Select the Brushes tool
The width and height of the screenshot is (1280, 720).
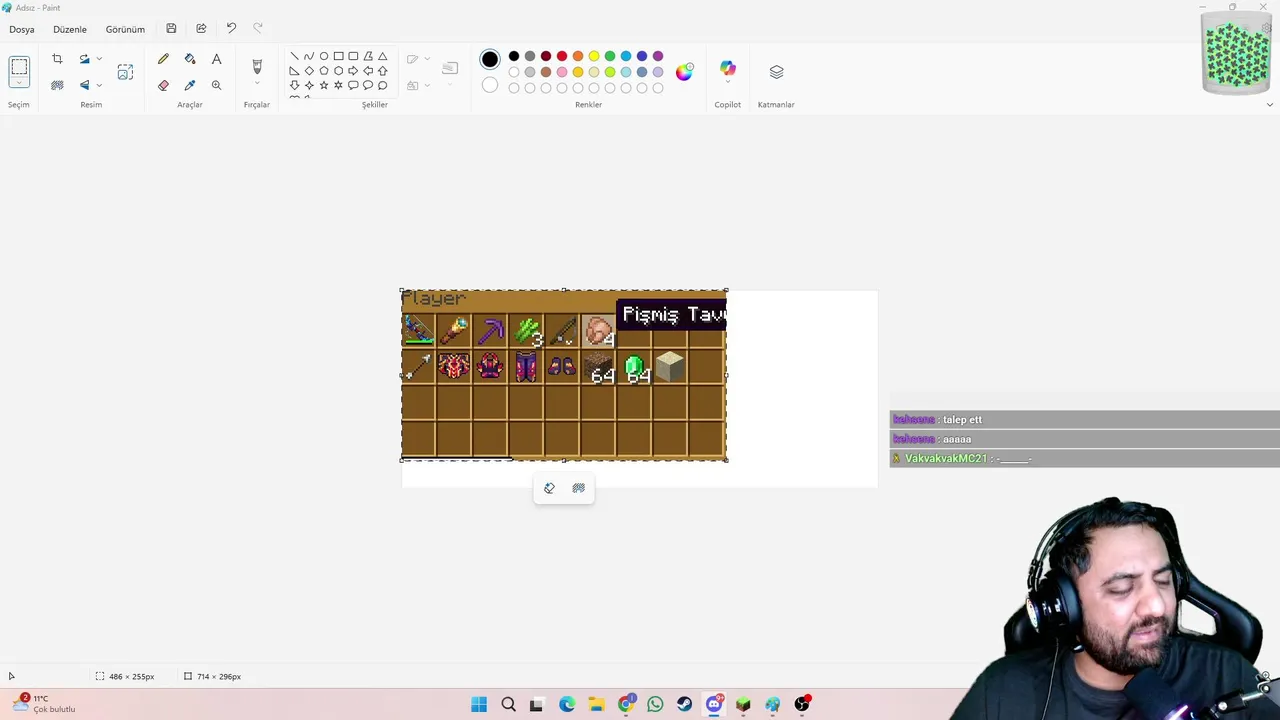[x=257, y=66]
